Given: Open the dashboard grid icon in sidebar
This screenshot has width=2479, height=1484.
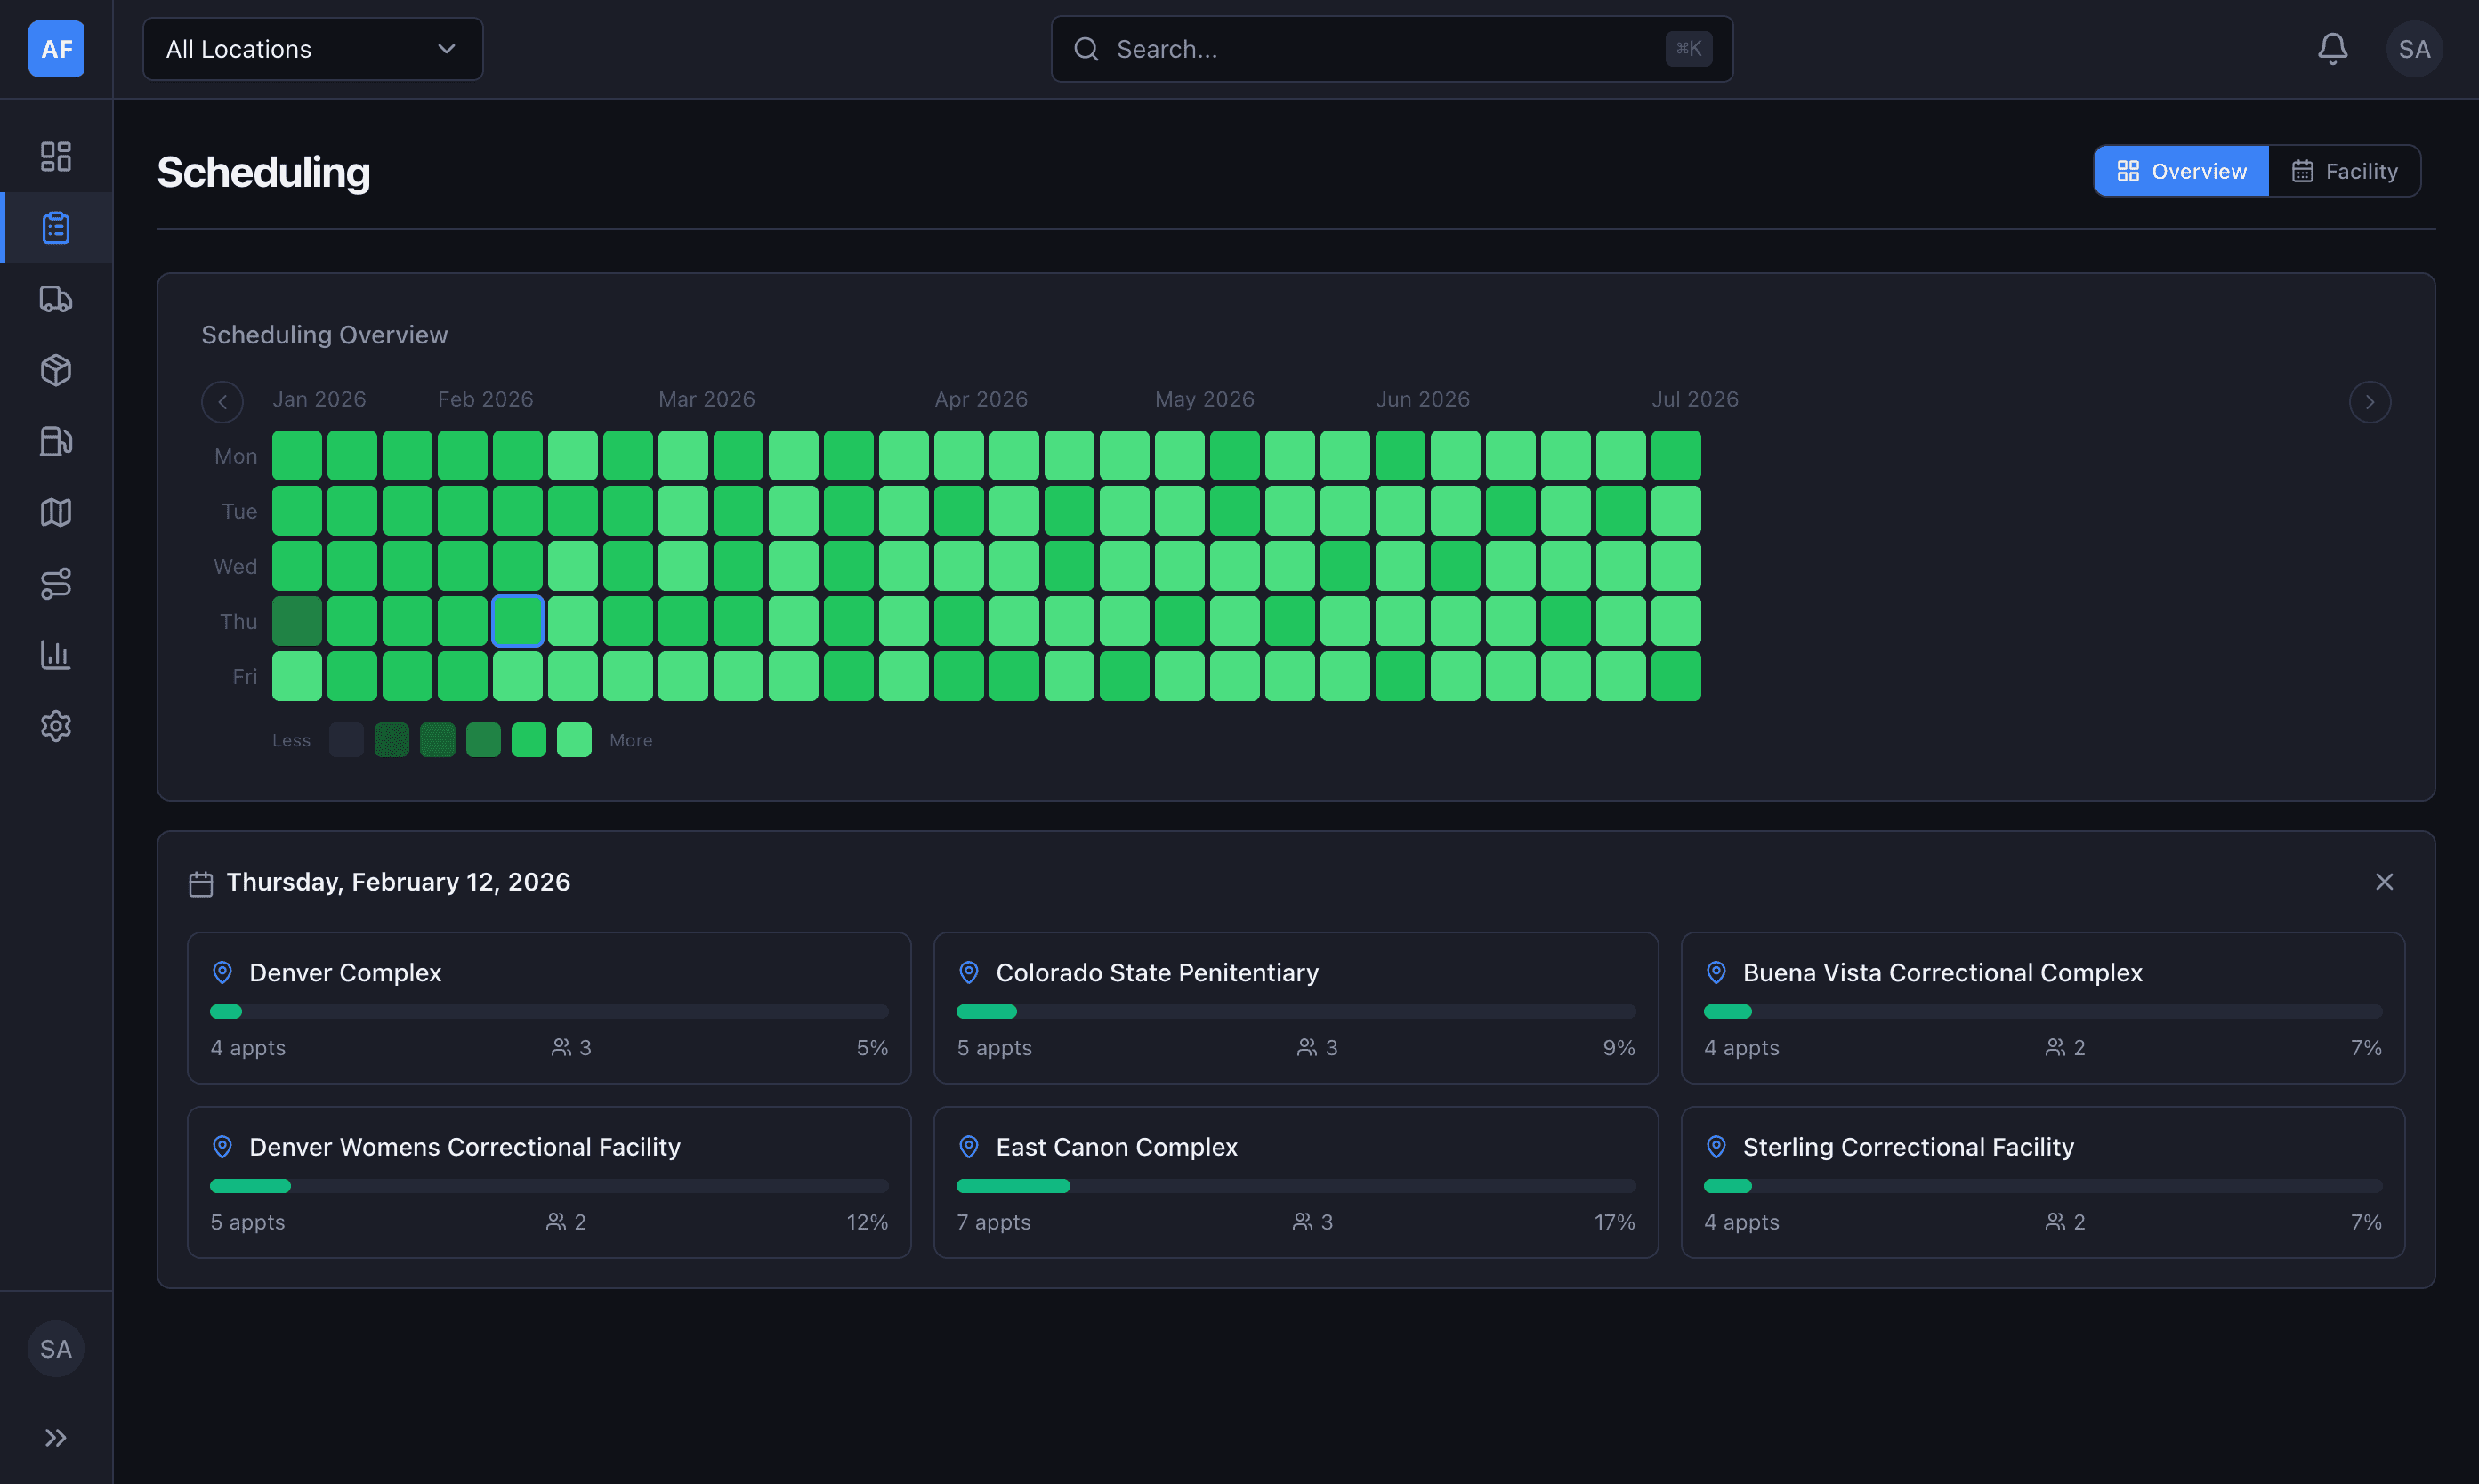Looking at the screenshot, I should (56, 156).
